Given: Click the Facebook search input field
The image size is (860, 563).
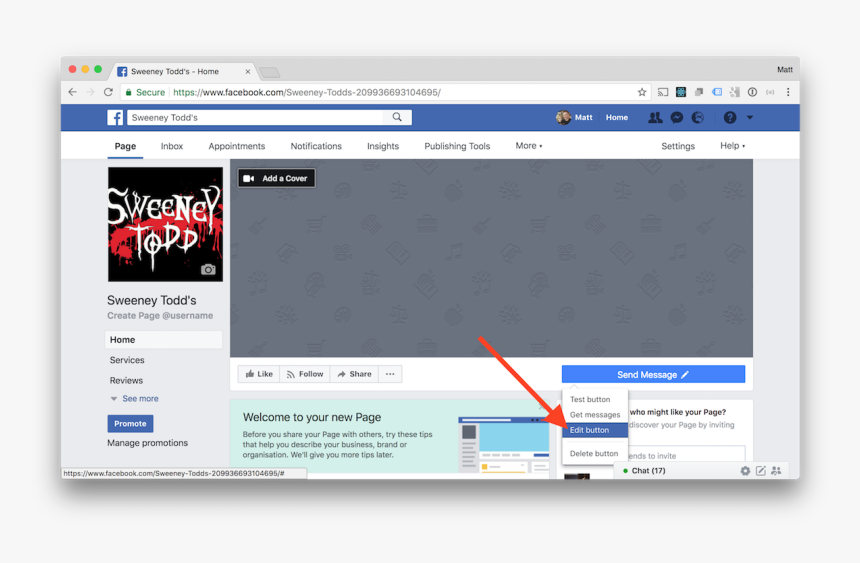Looking at the screenshot, I should 256,117.
